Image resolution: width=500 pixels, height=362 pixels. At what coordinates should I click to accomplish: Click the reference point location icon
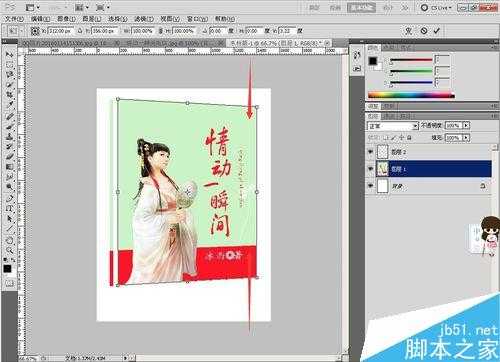[x=35, y=31]
